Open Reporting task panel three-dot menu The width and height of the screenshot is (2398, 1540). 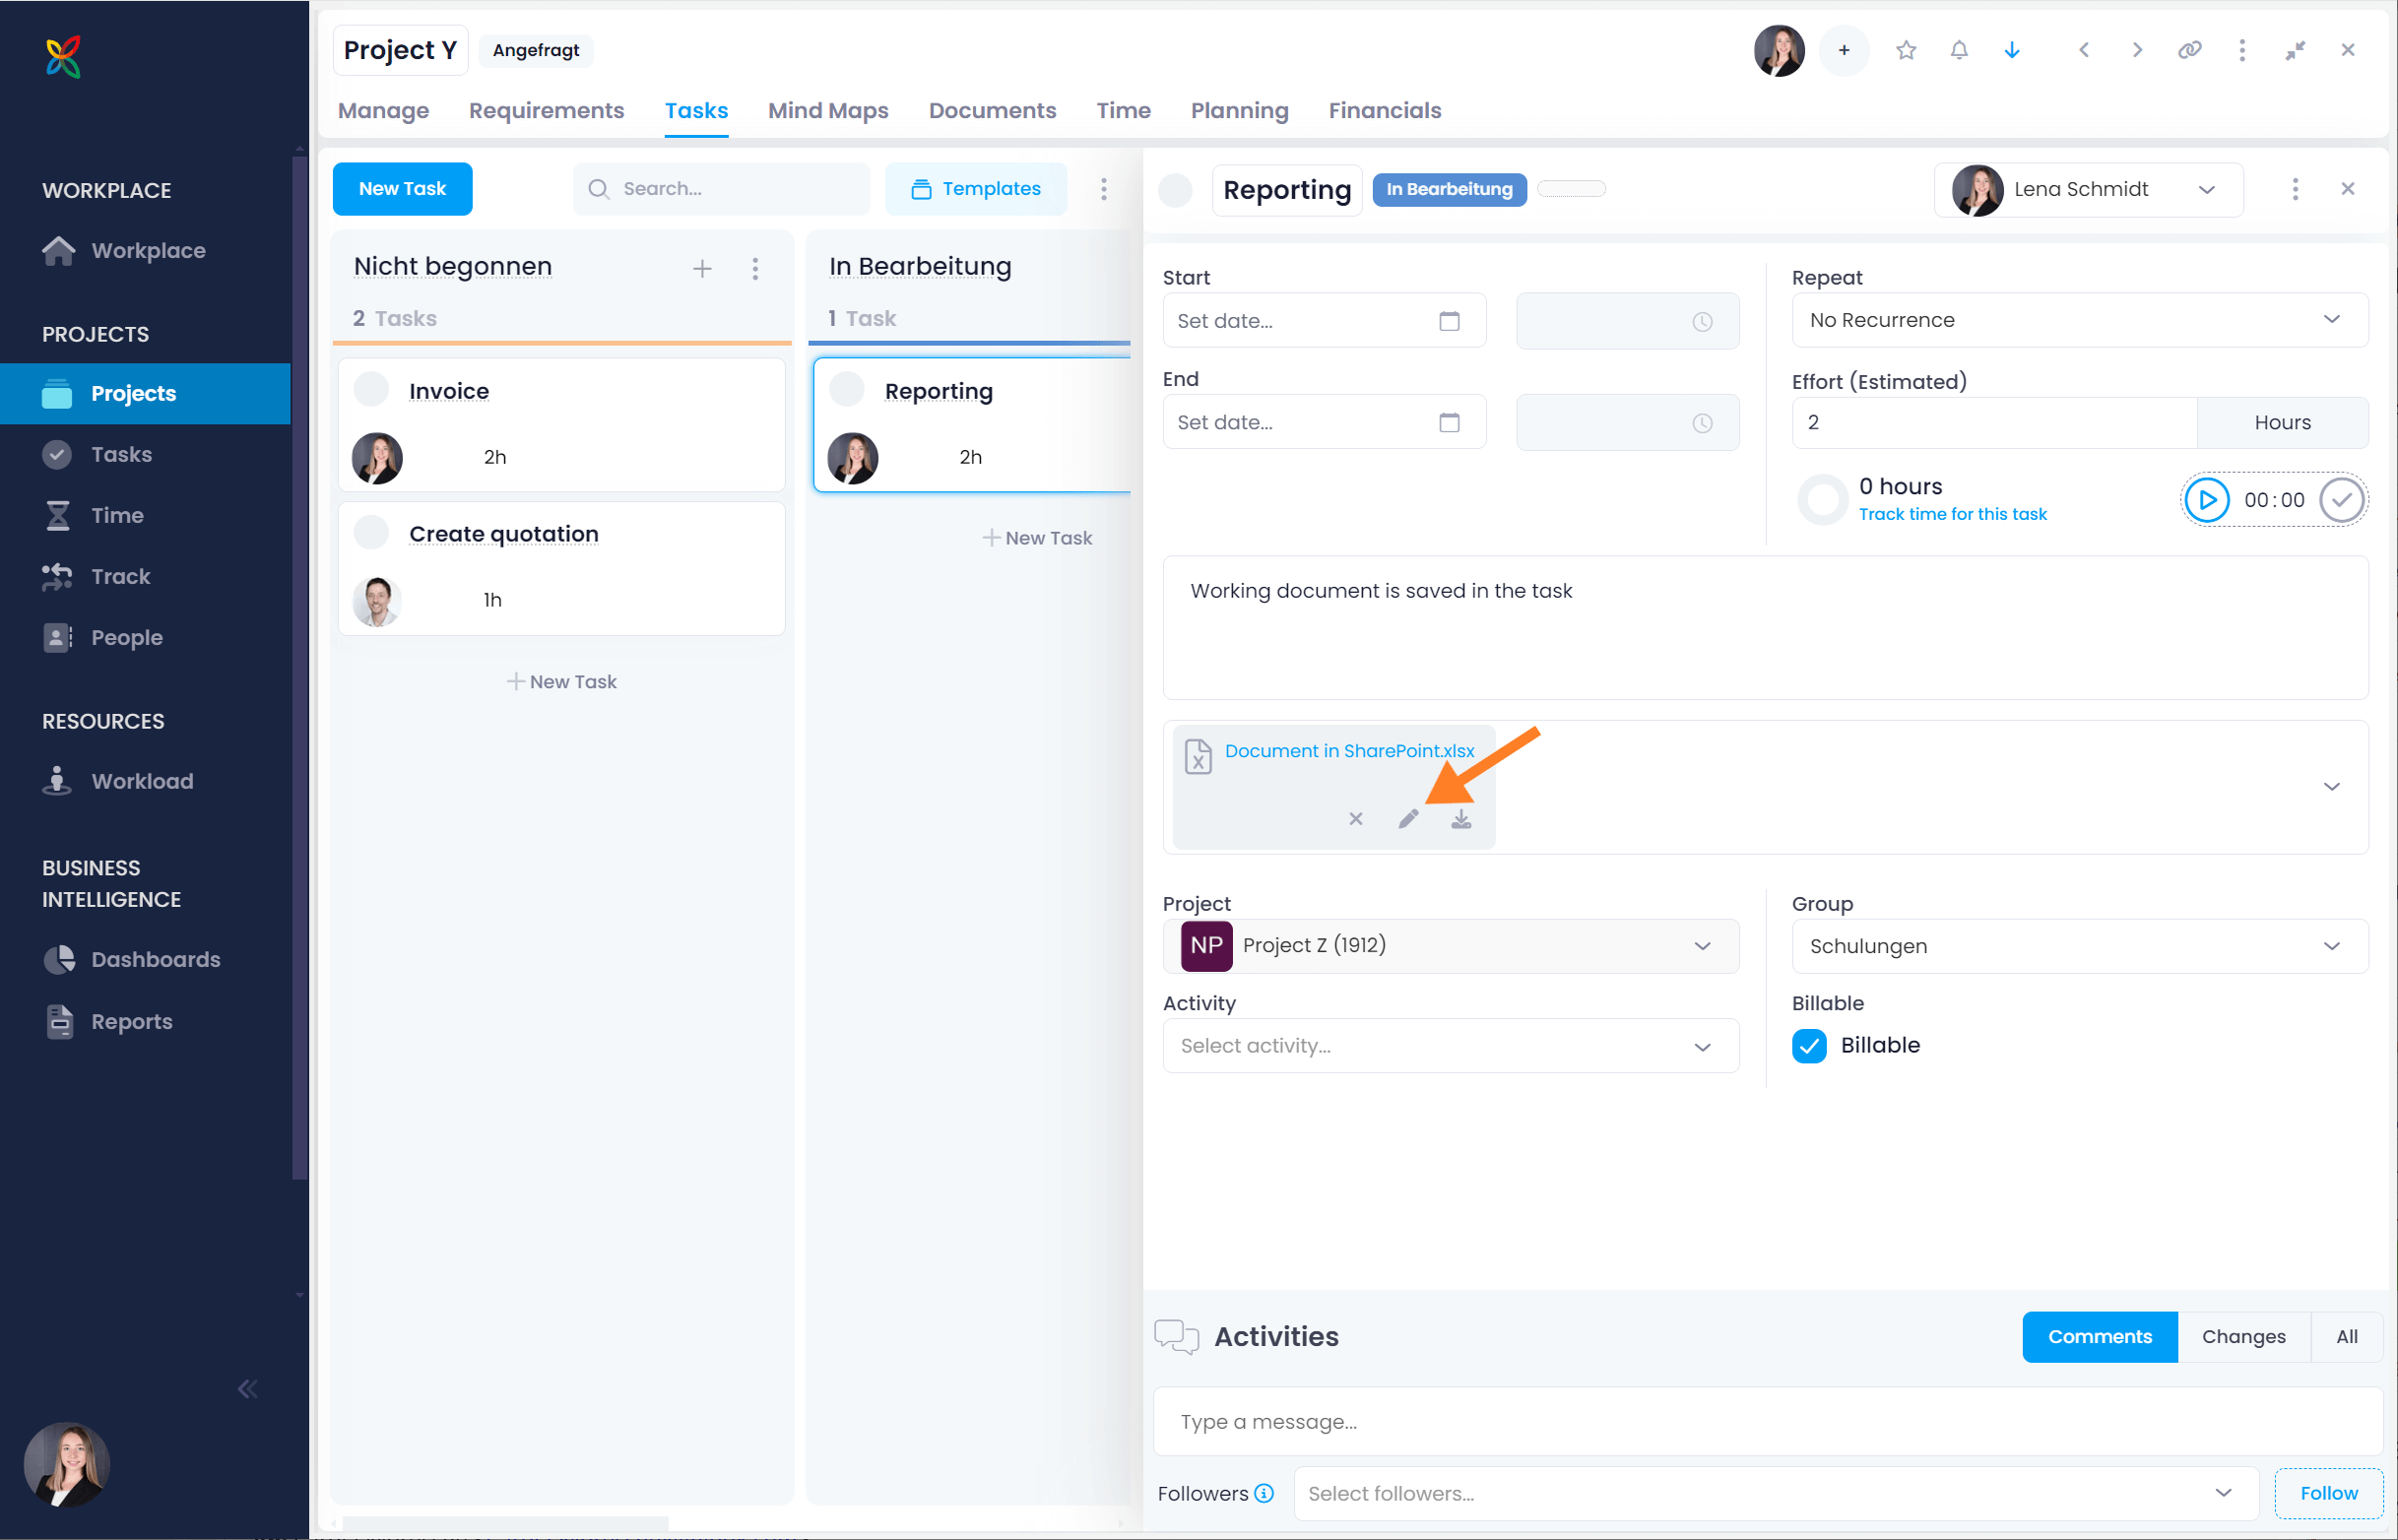(2295, 189)
